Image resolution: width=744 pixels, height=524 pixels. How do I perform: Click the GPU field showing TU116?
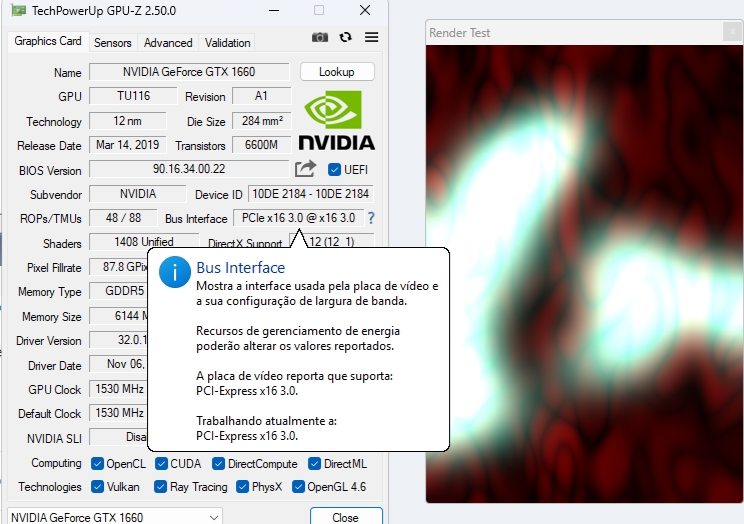coord(133,96)
